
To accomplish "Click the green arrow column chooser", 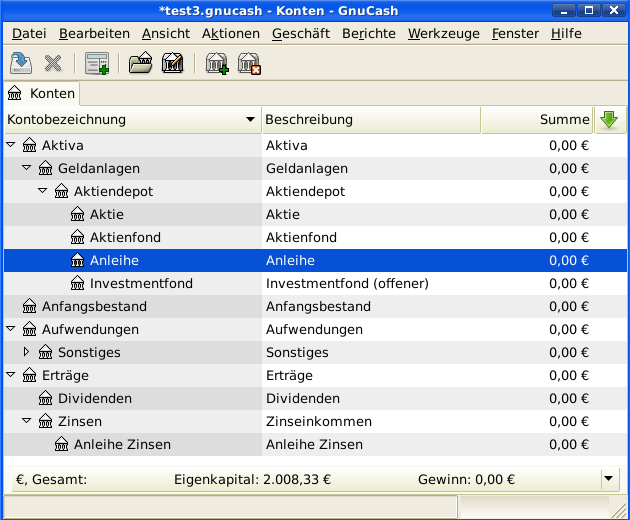I will (607, 120).
